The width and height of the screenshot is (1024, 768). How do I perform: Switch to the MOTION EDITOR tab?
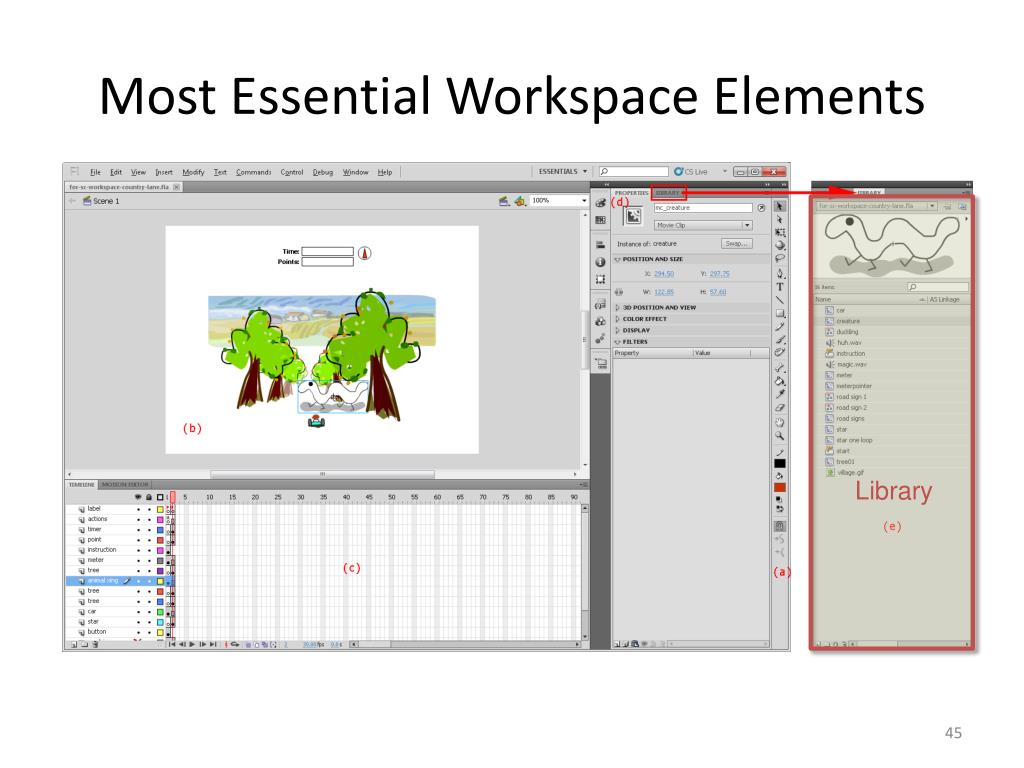125,485
